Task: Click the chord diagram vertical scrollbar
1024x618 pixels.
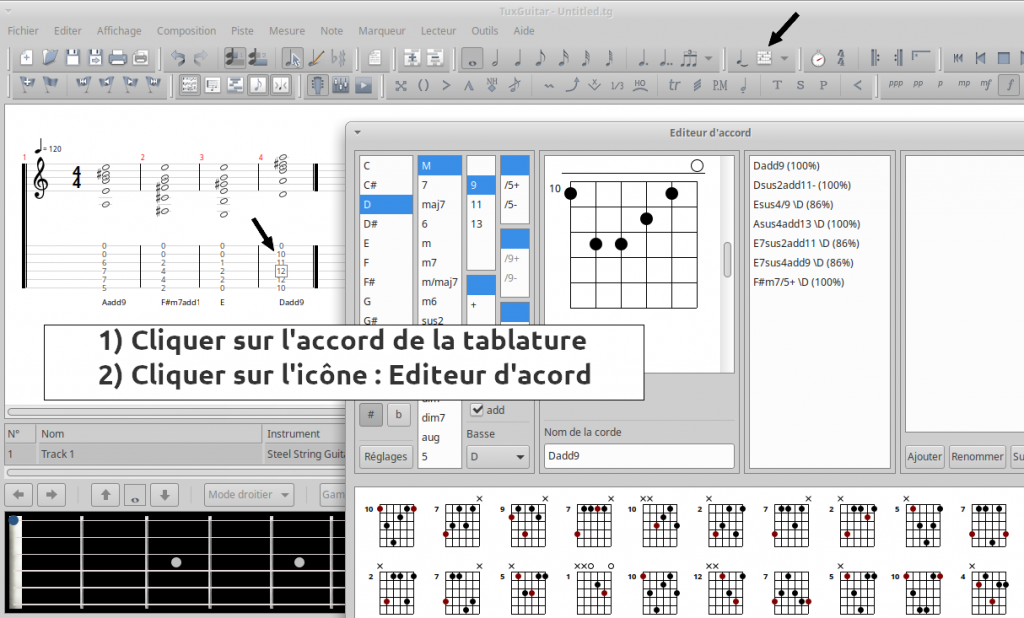Action: [728, 258]
